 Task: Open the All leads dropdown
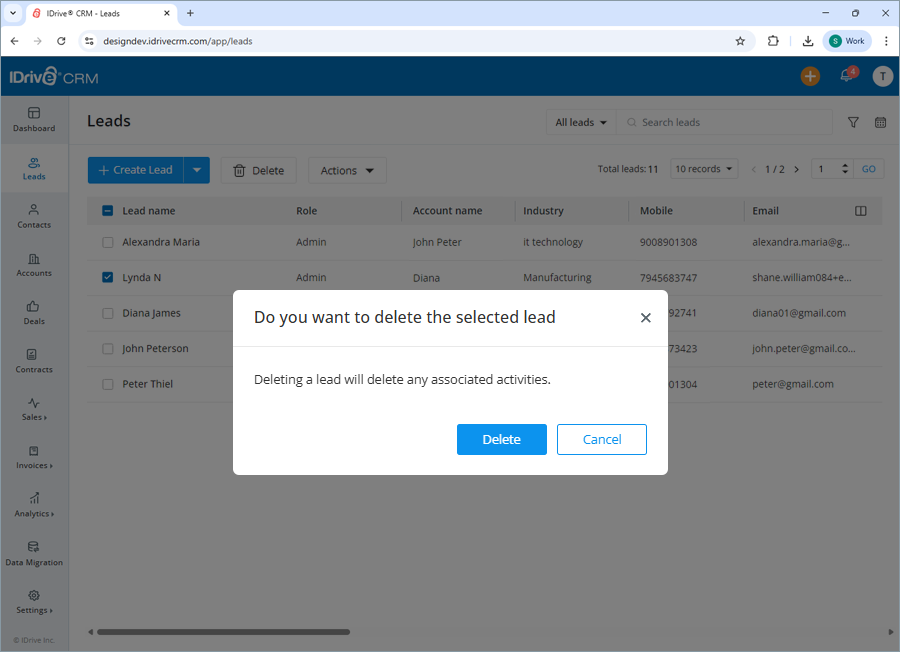tap(580, 122)
